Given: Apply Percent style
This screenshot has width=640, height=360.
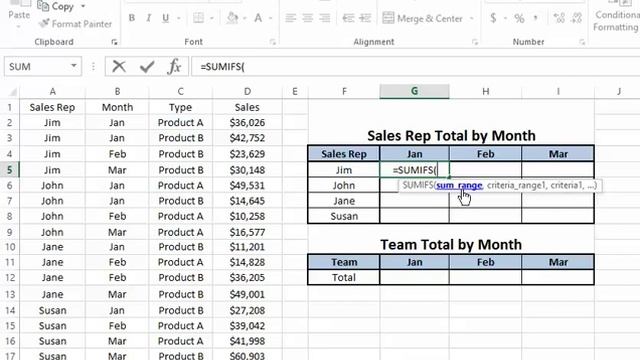Looking at the screenshot, I should pyautogui.click(x=519, y=18).
